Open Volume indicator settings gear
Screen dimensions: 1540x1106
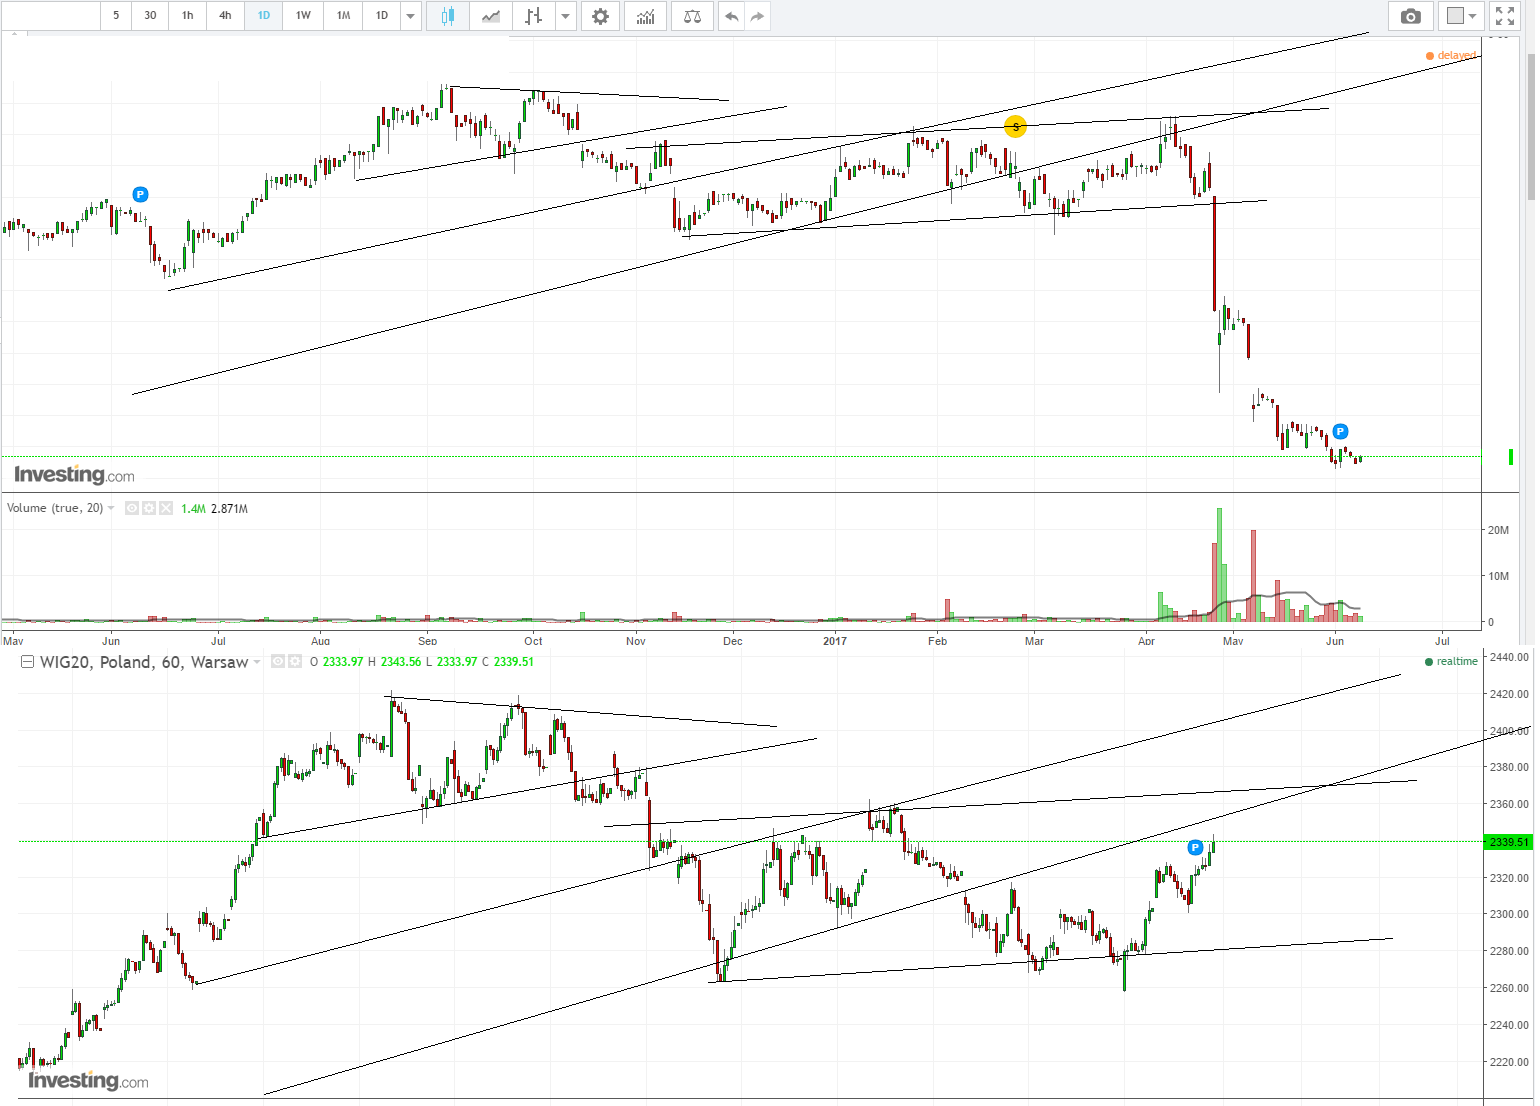(149, 508)
